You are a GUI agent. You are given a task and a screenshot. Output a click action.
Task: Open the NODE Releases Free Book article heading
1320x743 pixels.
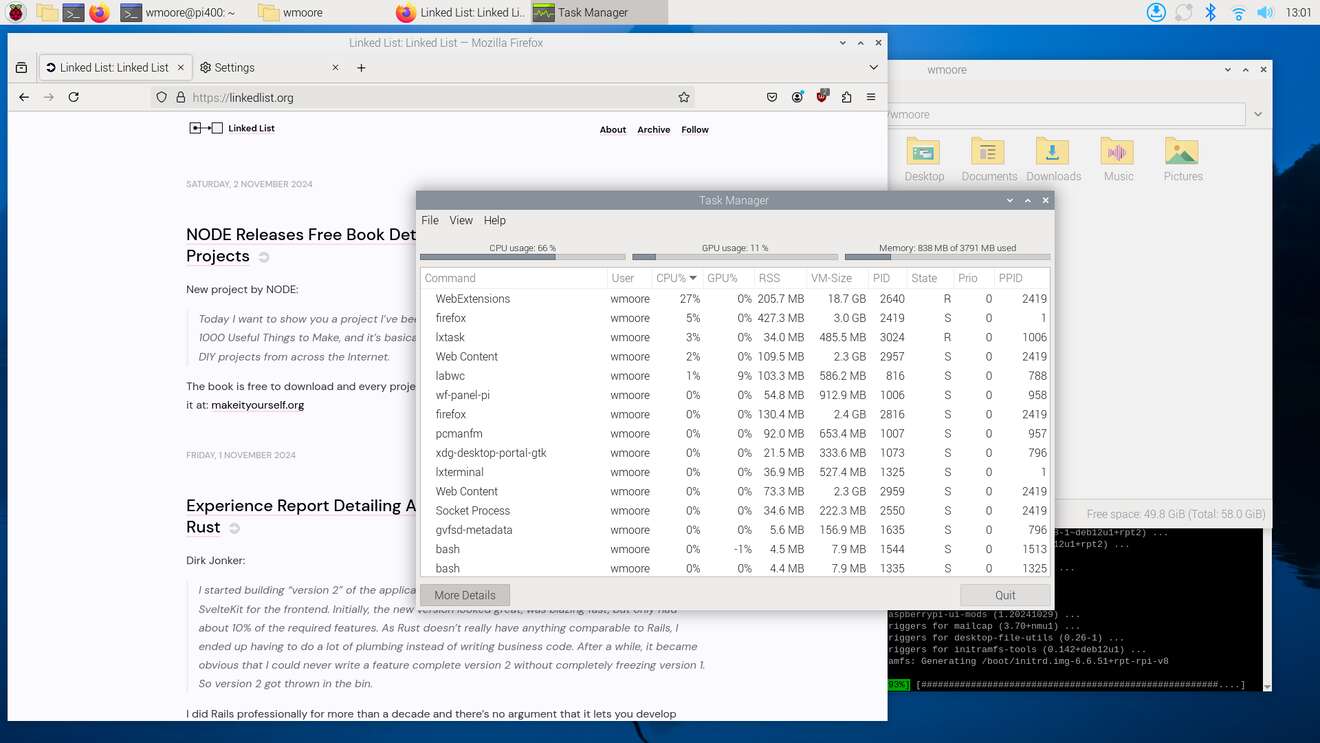coord(301,245)
